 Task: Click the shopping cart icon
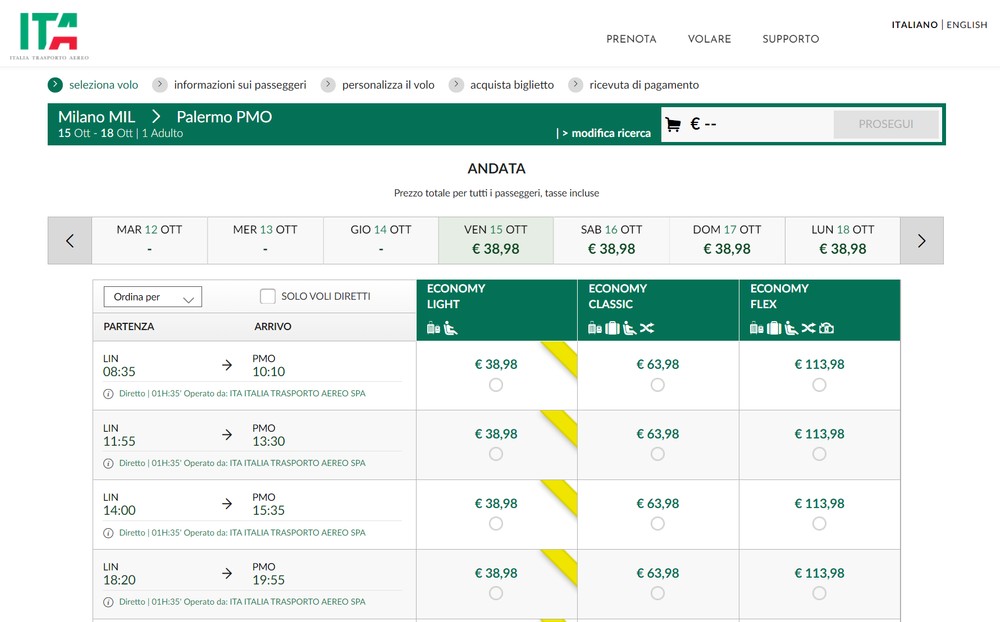[x=673, y=124]
